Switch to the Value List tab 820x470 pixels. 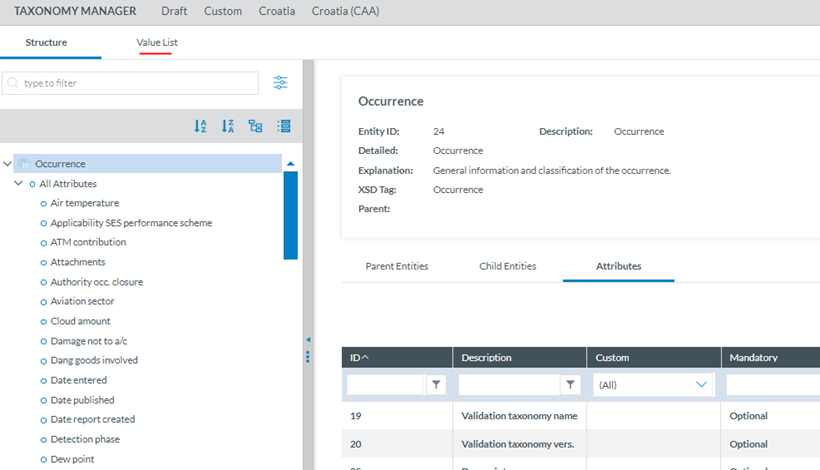157,43
